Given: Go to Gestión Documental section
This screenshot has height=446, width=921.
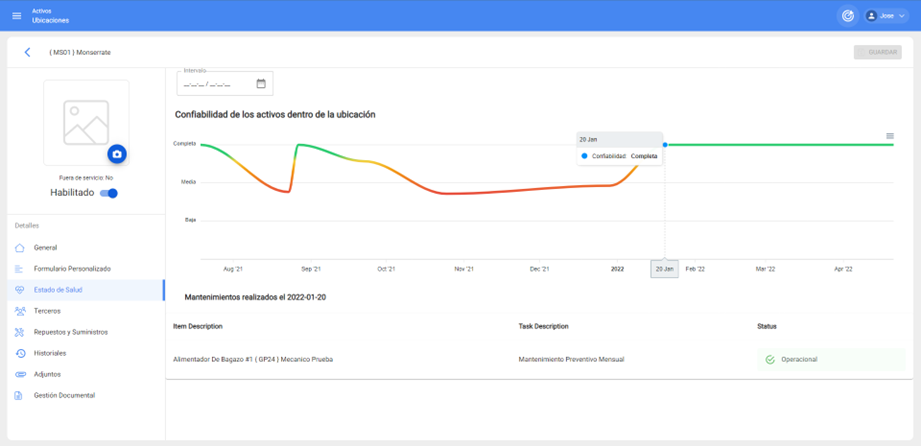Looking at the screenshot, I should click(64, 395).
